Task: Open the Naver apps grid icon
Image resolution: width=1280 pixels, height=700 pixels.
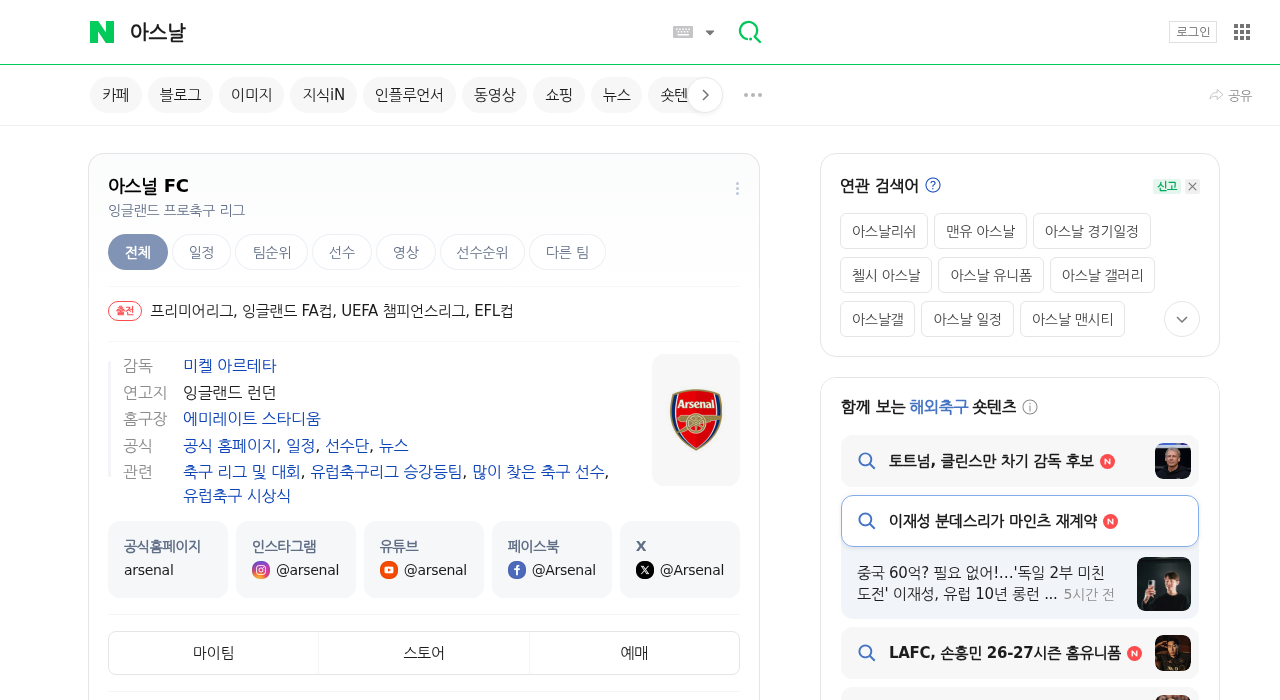Action: [1241, 31]
